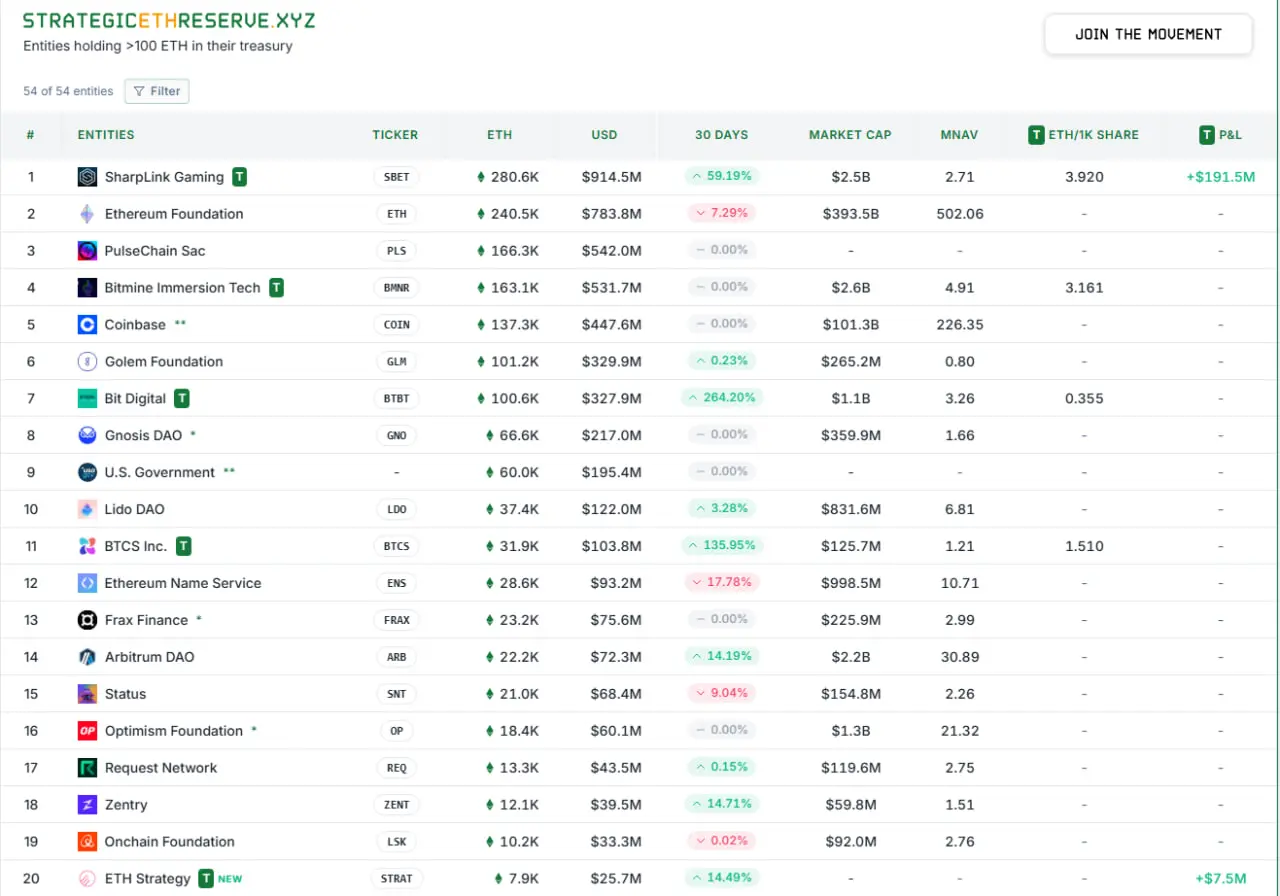Image resolution: width=1280 pixels, height=896 pixels.
Task: Sort by MNAV column header
Action: coord(959,135)
